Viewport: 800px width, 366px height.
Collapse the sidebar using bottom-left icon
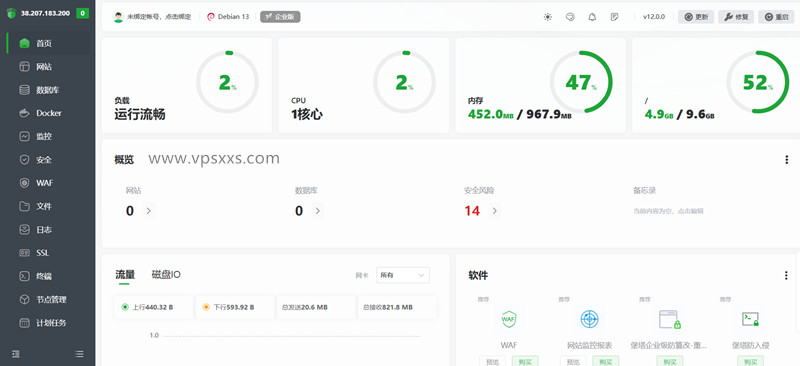[x=16, y=354]
